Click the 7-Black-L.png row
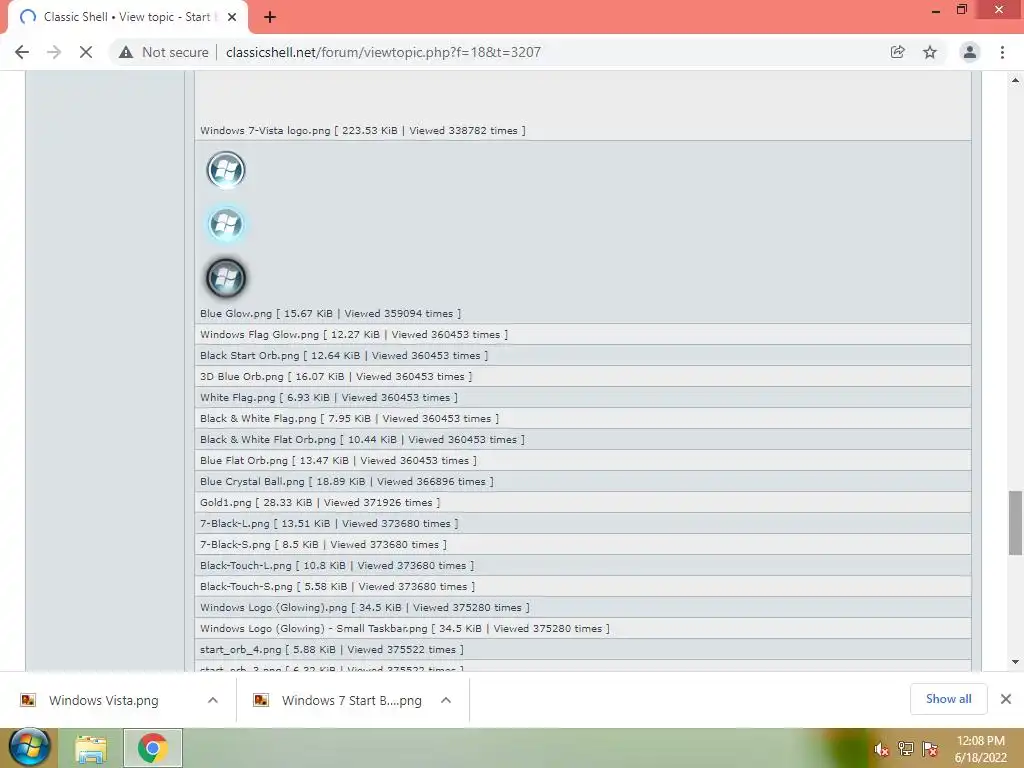 coord(583,523)
